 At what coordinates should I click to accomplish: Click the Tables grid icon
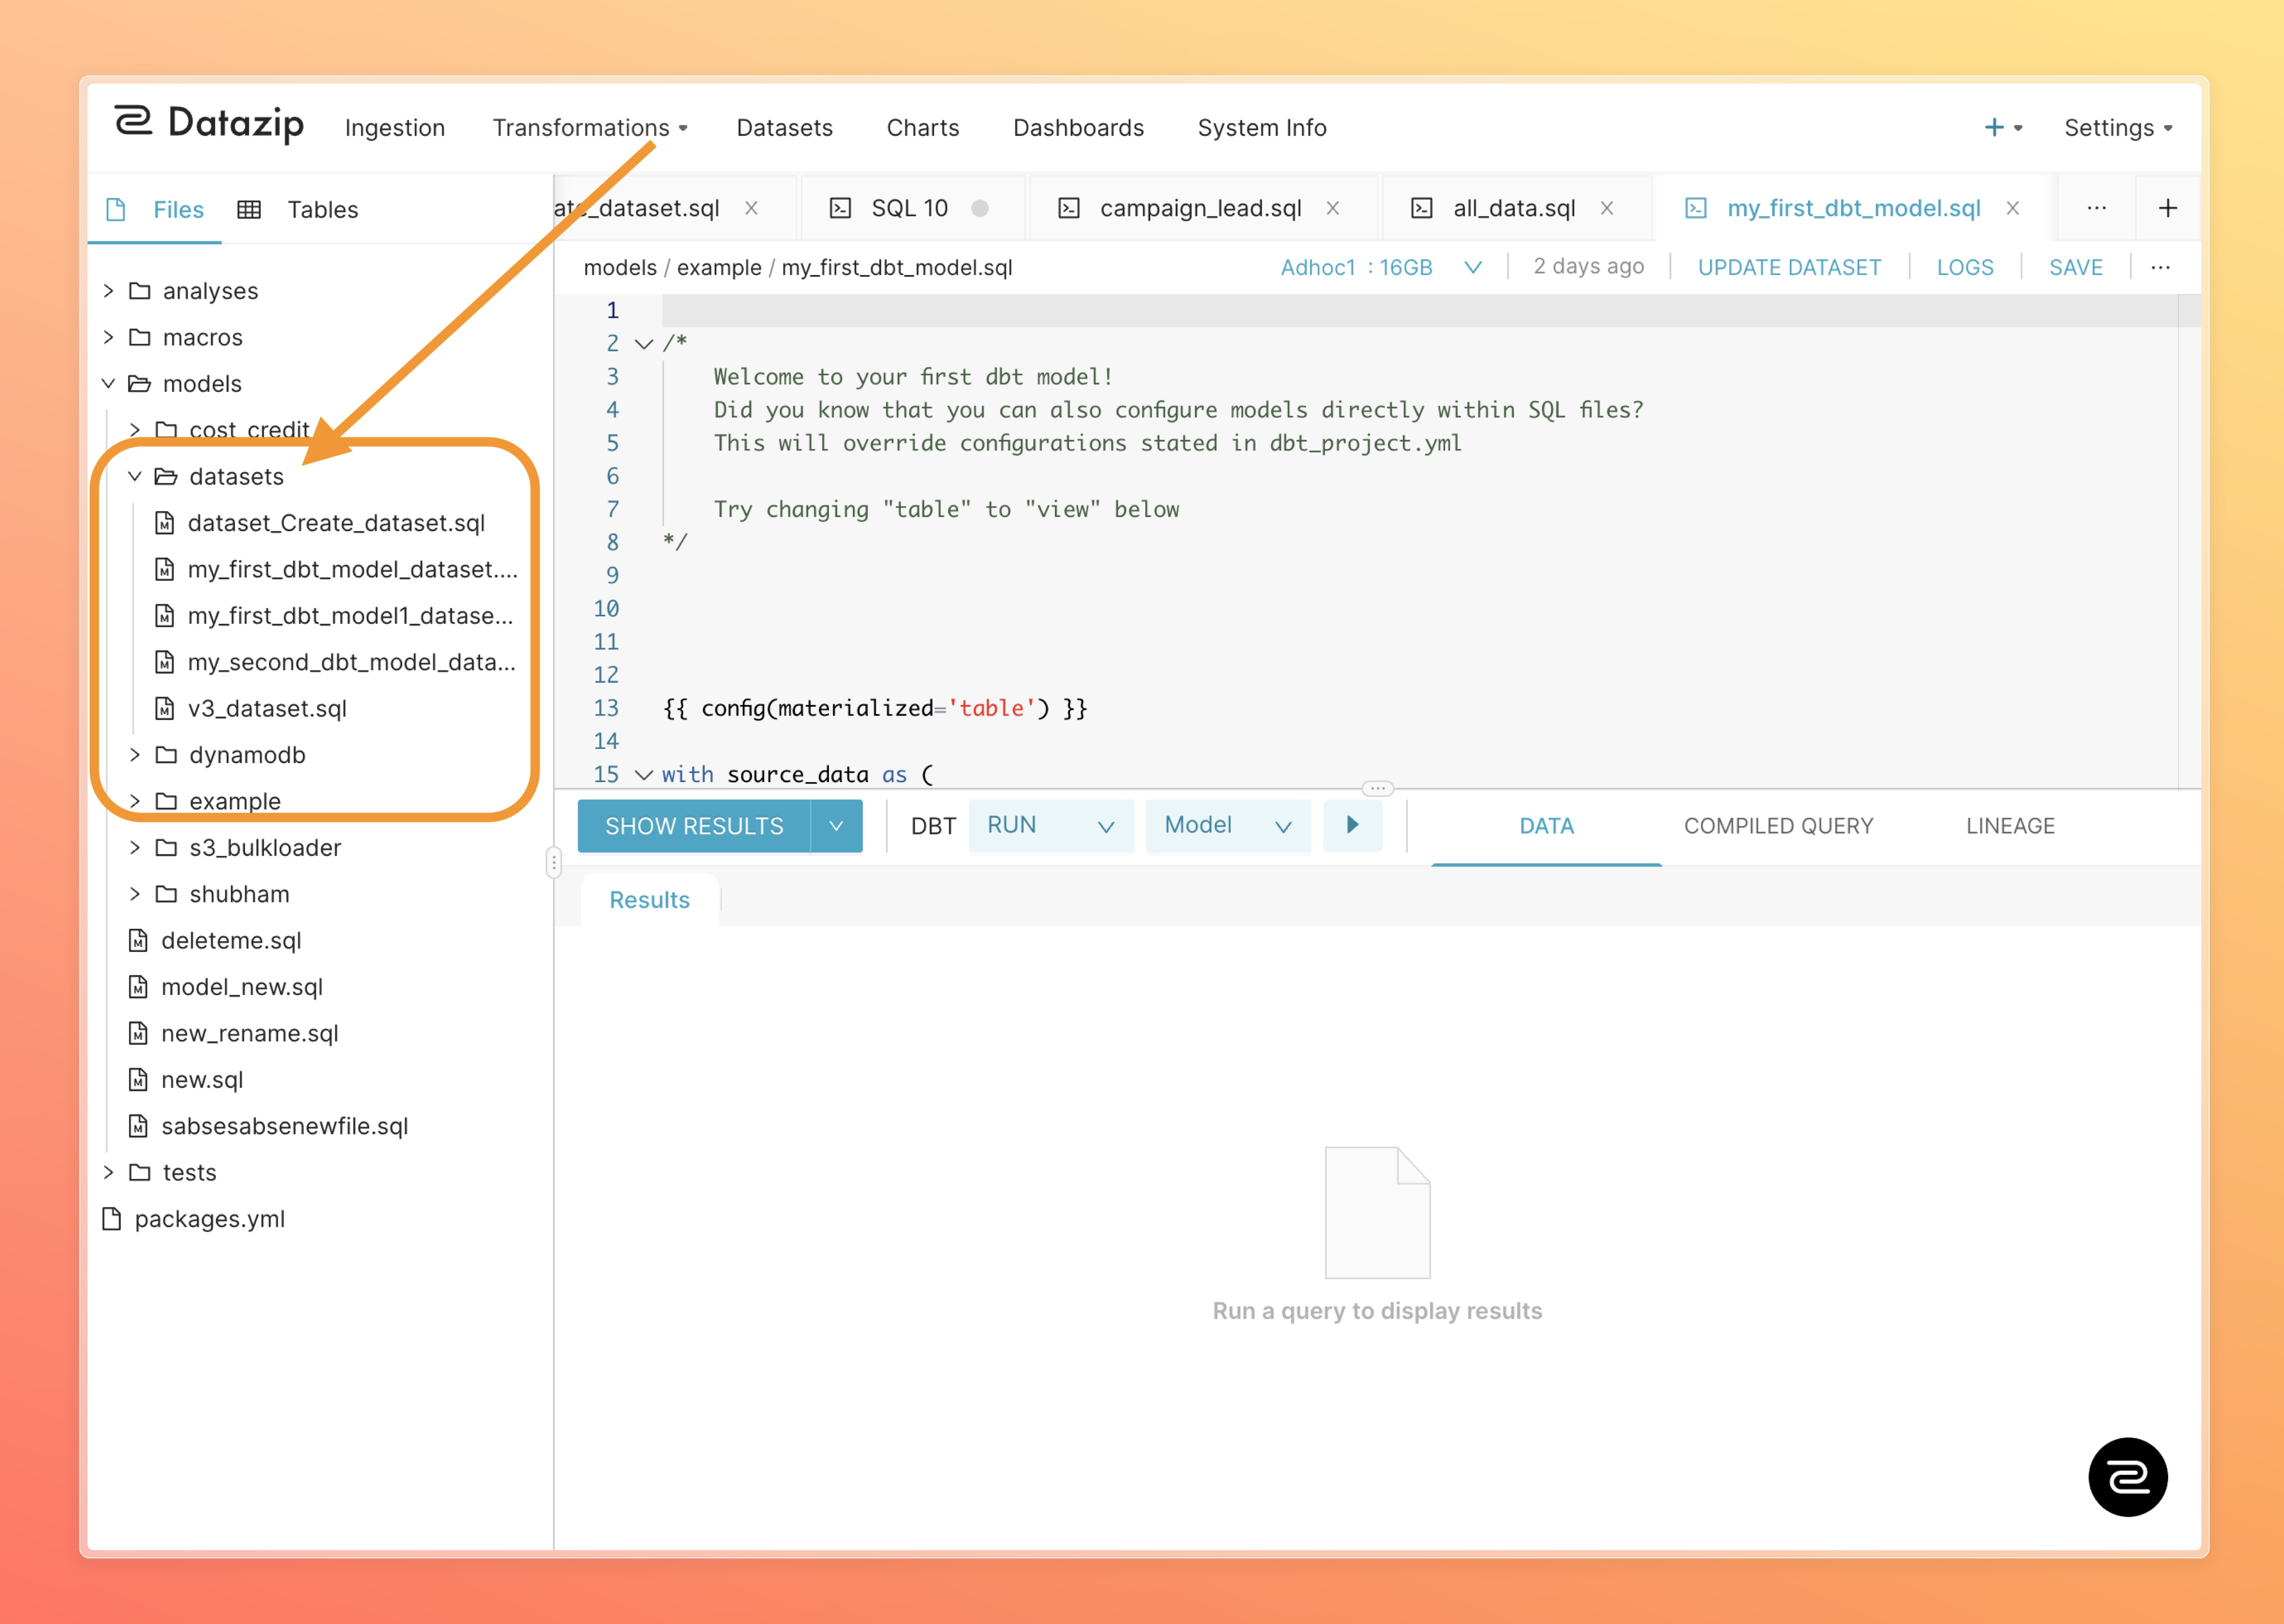[x=249, y=209]
